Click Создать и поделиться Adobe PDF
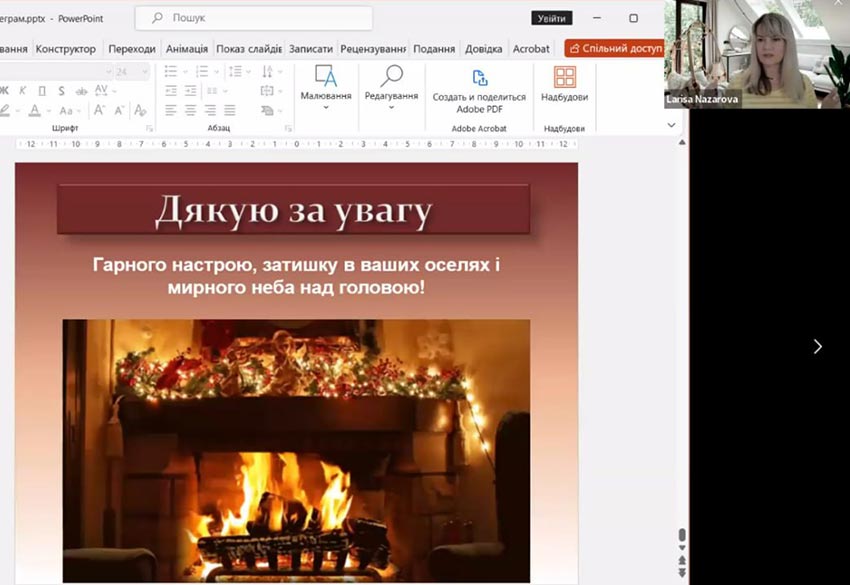The width and height of the screenshot is (850, 585). point(479,88)
